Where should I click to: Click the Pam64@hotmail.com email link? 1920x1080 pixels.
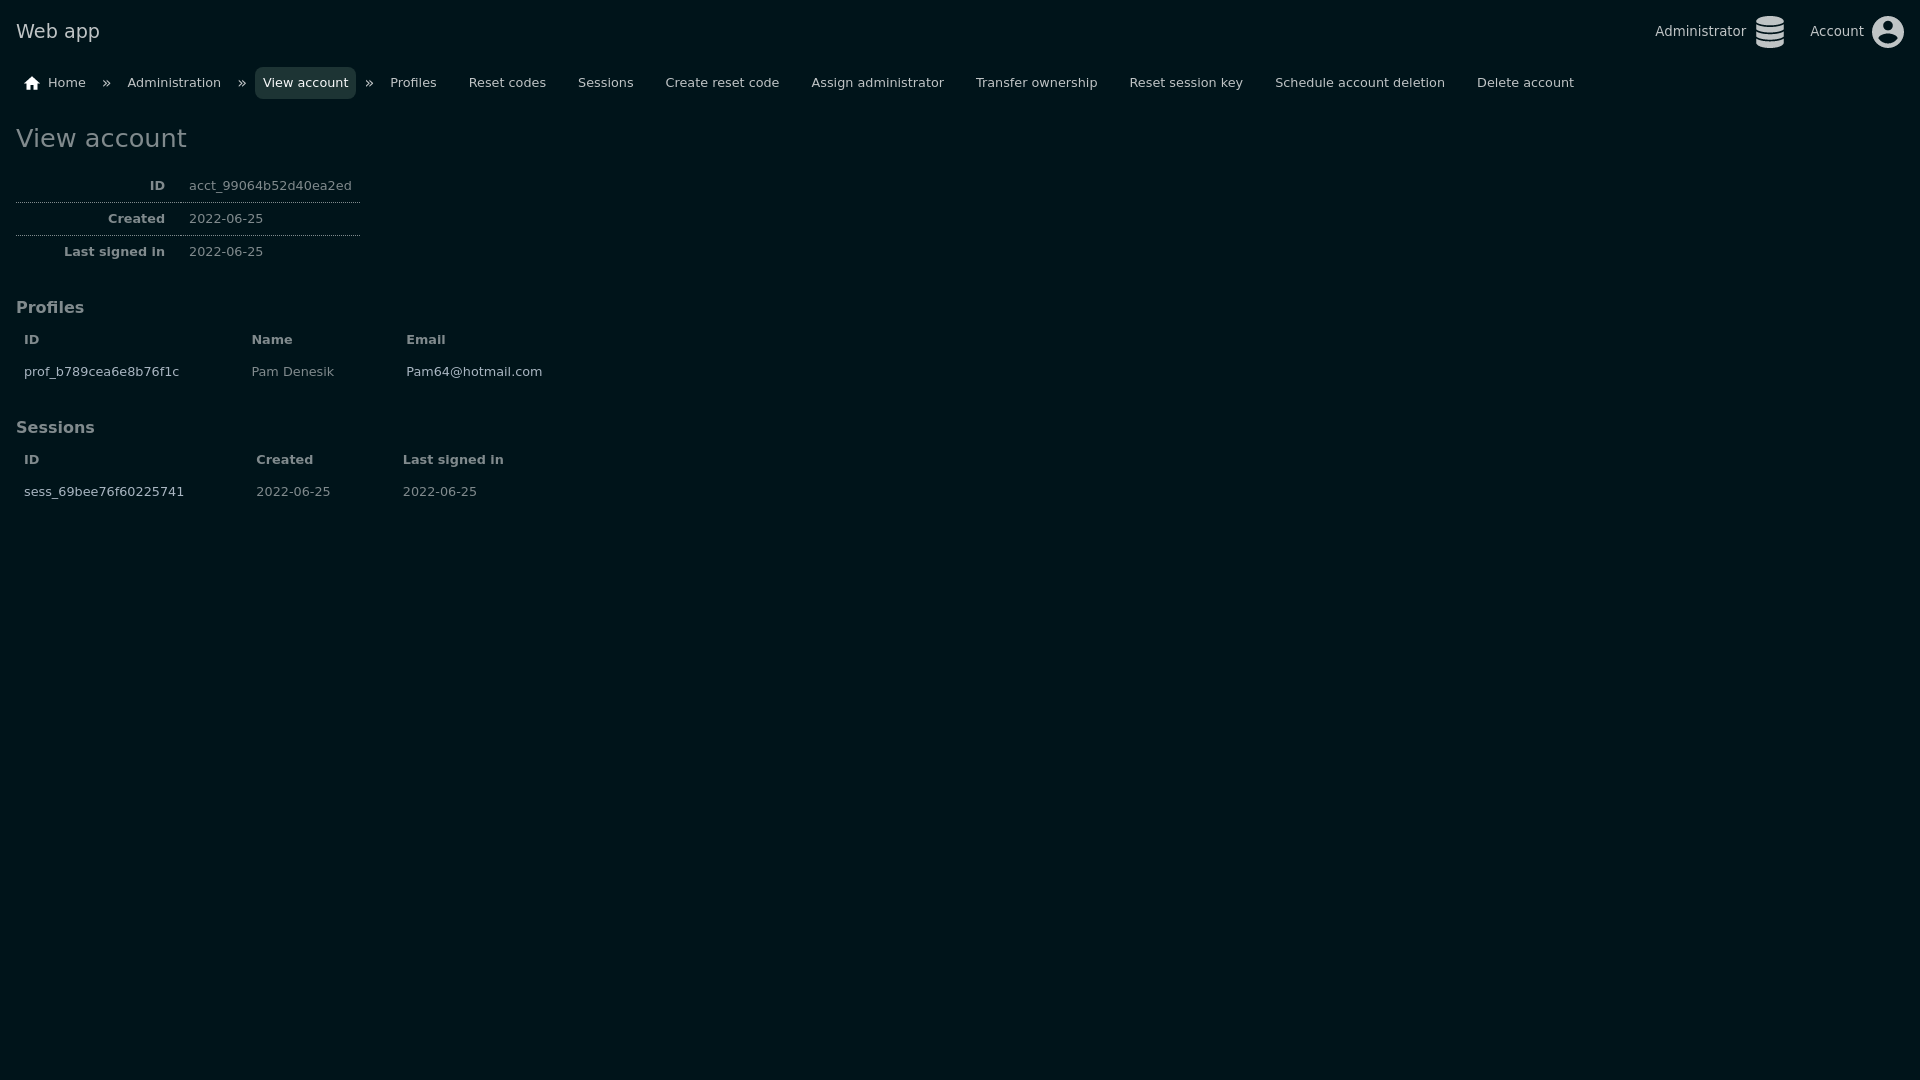point(473,372)
